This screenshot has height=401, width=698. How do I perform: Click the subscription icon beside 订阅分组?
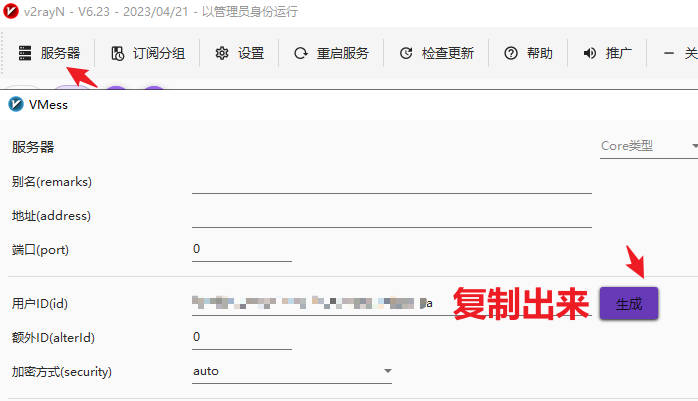[x=118, y=53]
